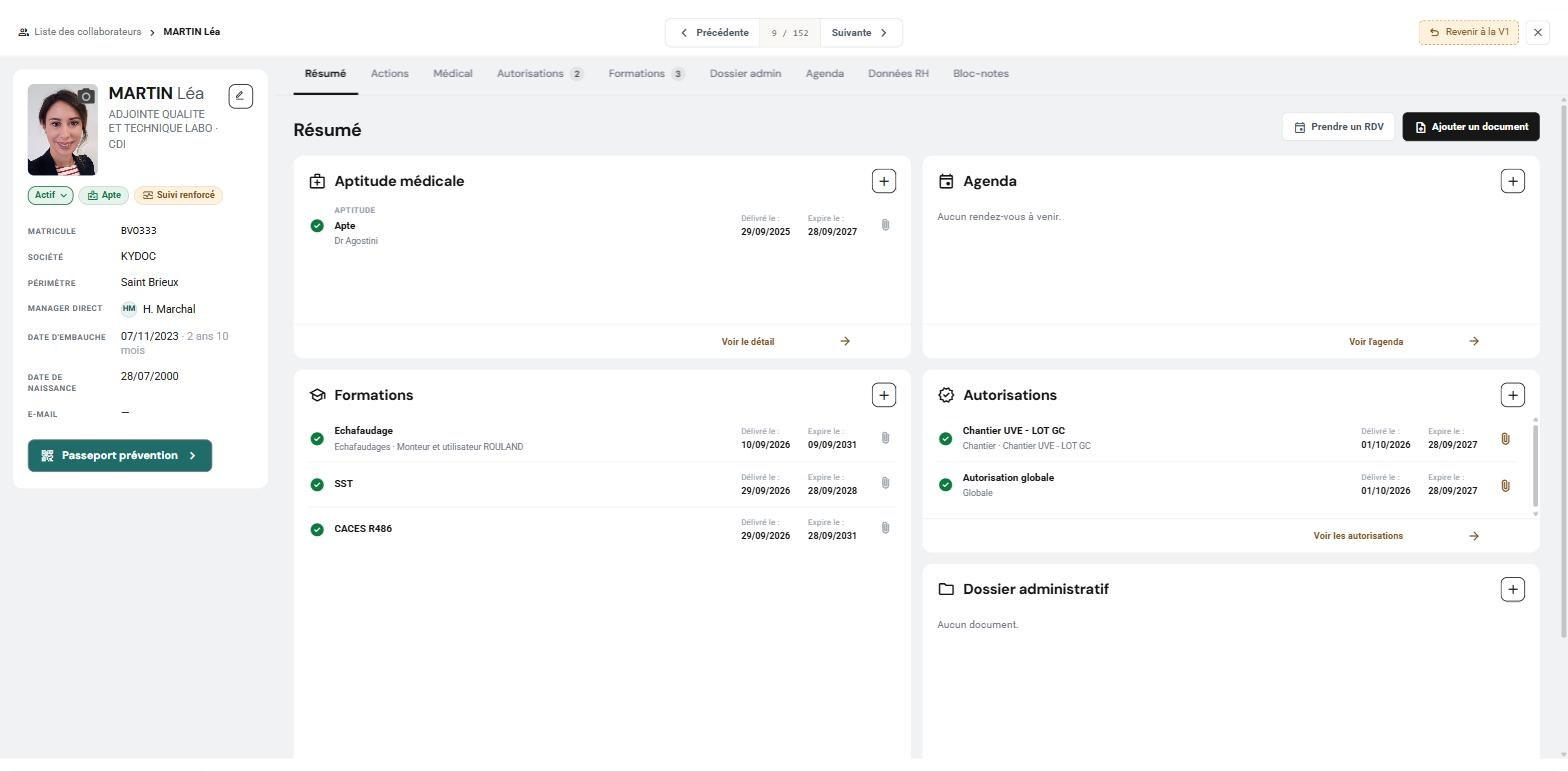
Task: Close the collaborator record with X
Action: pyautogui.click(x=1538, y=32)
